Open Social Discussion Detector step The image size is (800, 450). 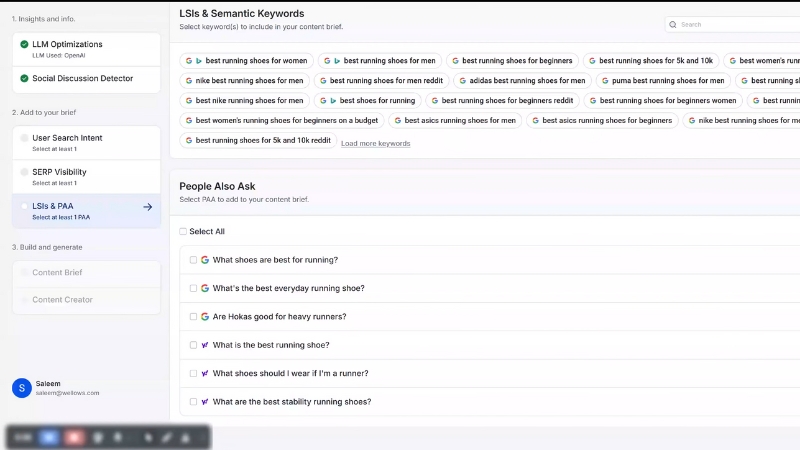pyautogui.click(x=86, y=80)
